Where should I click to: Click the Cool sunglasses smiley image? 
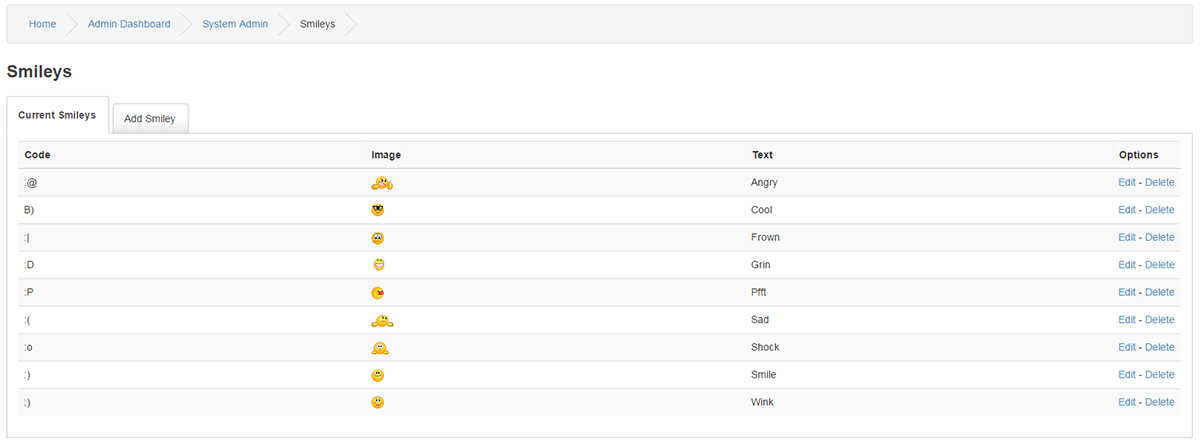click(x=378, y=210)
